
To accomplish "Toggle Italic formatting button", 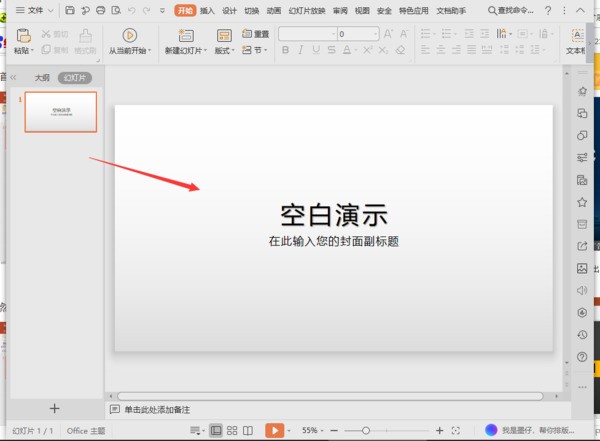I will pos(302,50).
